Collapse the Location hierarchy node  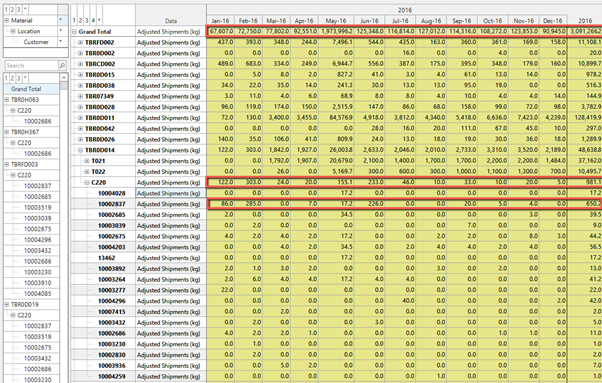click(x=13, y=31)
